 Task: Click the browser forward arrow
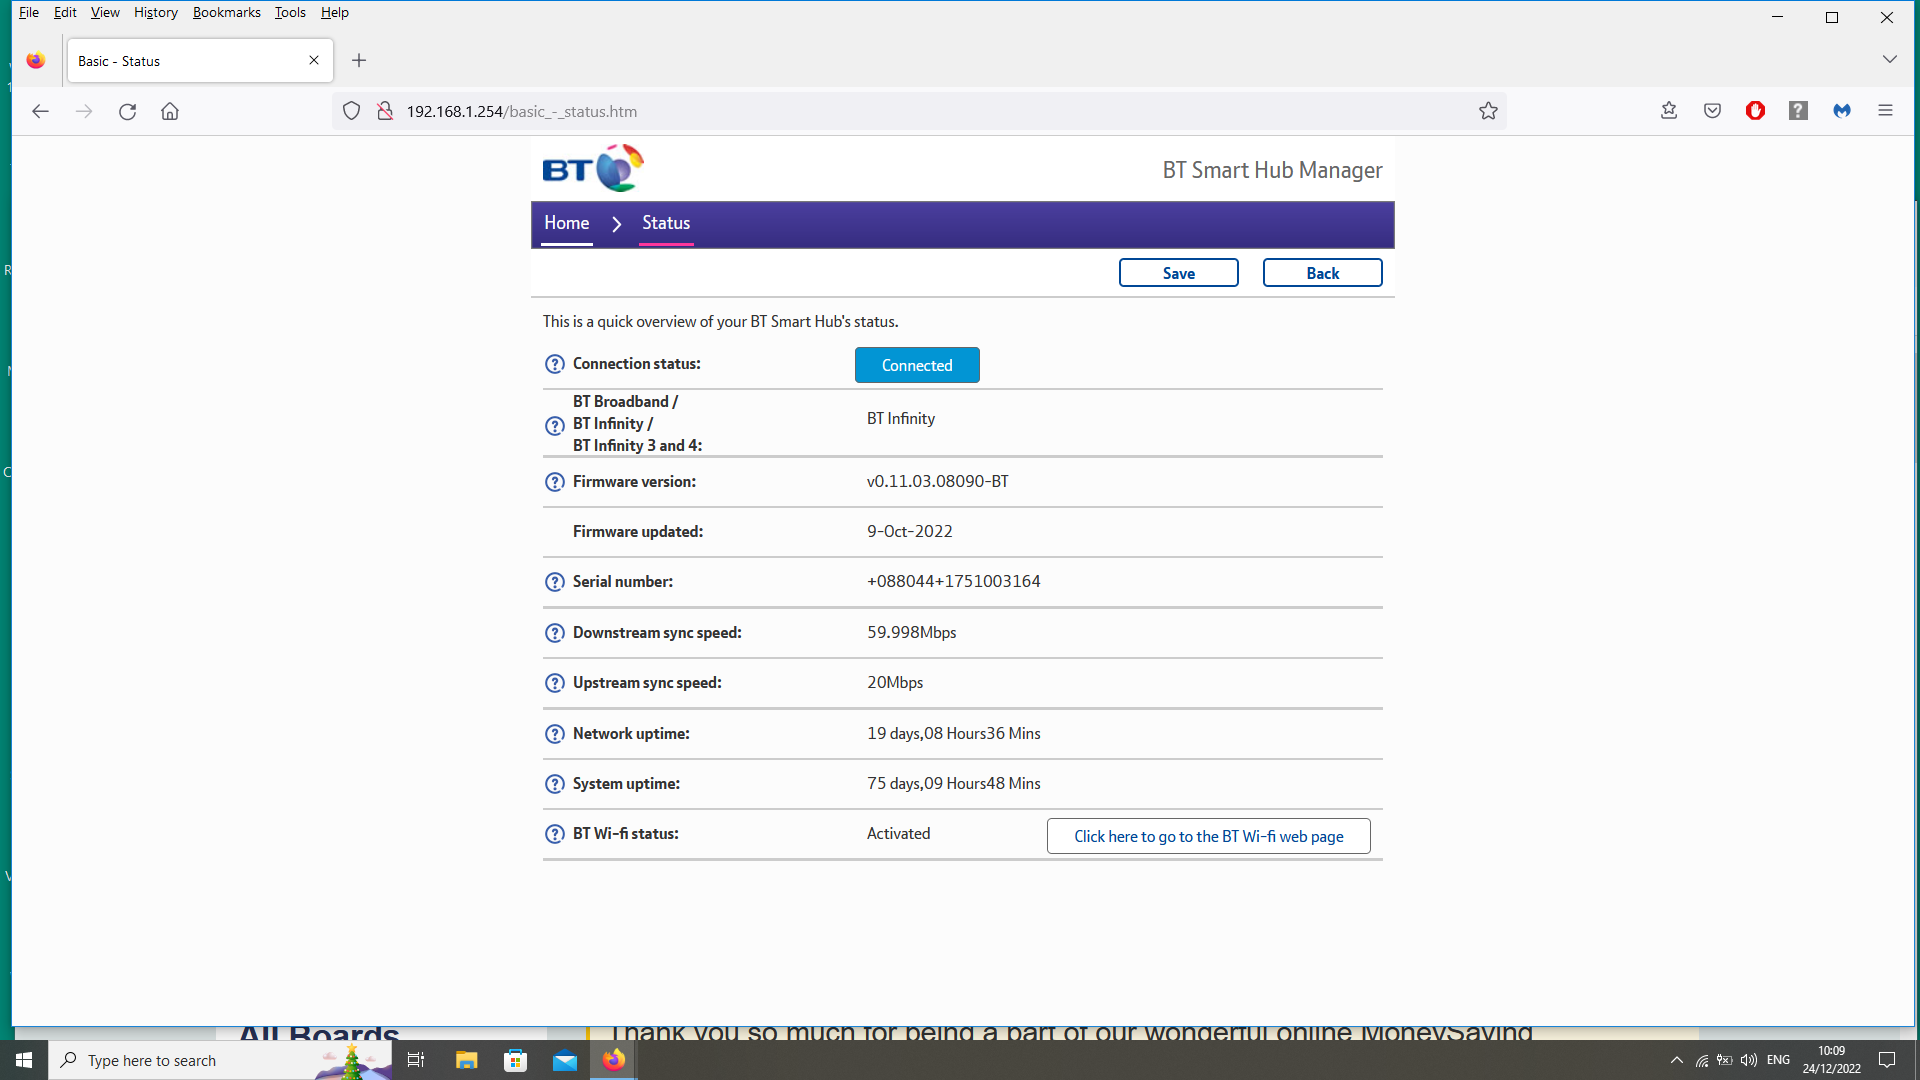point(84,111)
